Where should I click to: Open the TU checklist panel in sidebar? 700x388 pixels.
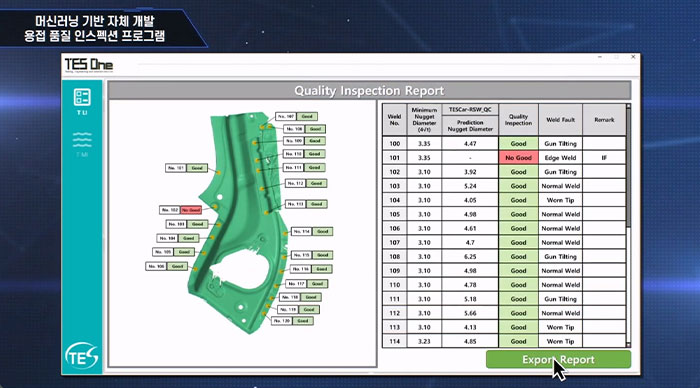point(82,101)
